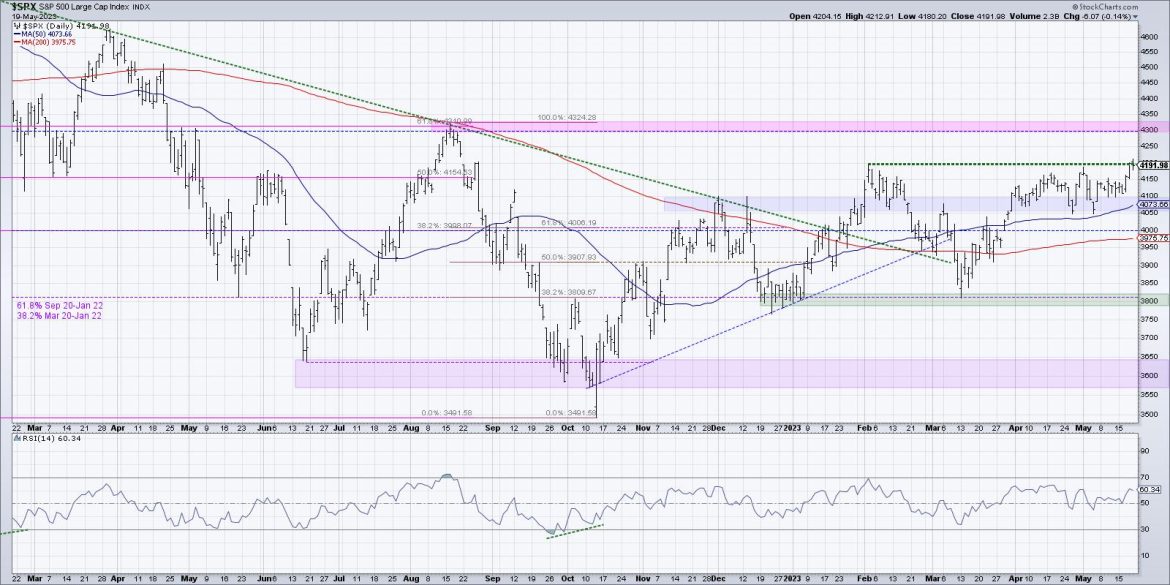Click the 2023 label on date axis
1170x585 pixels.
[x=791, y=427]
